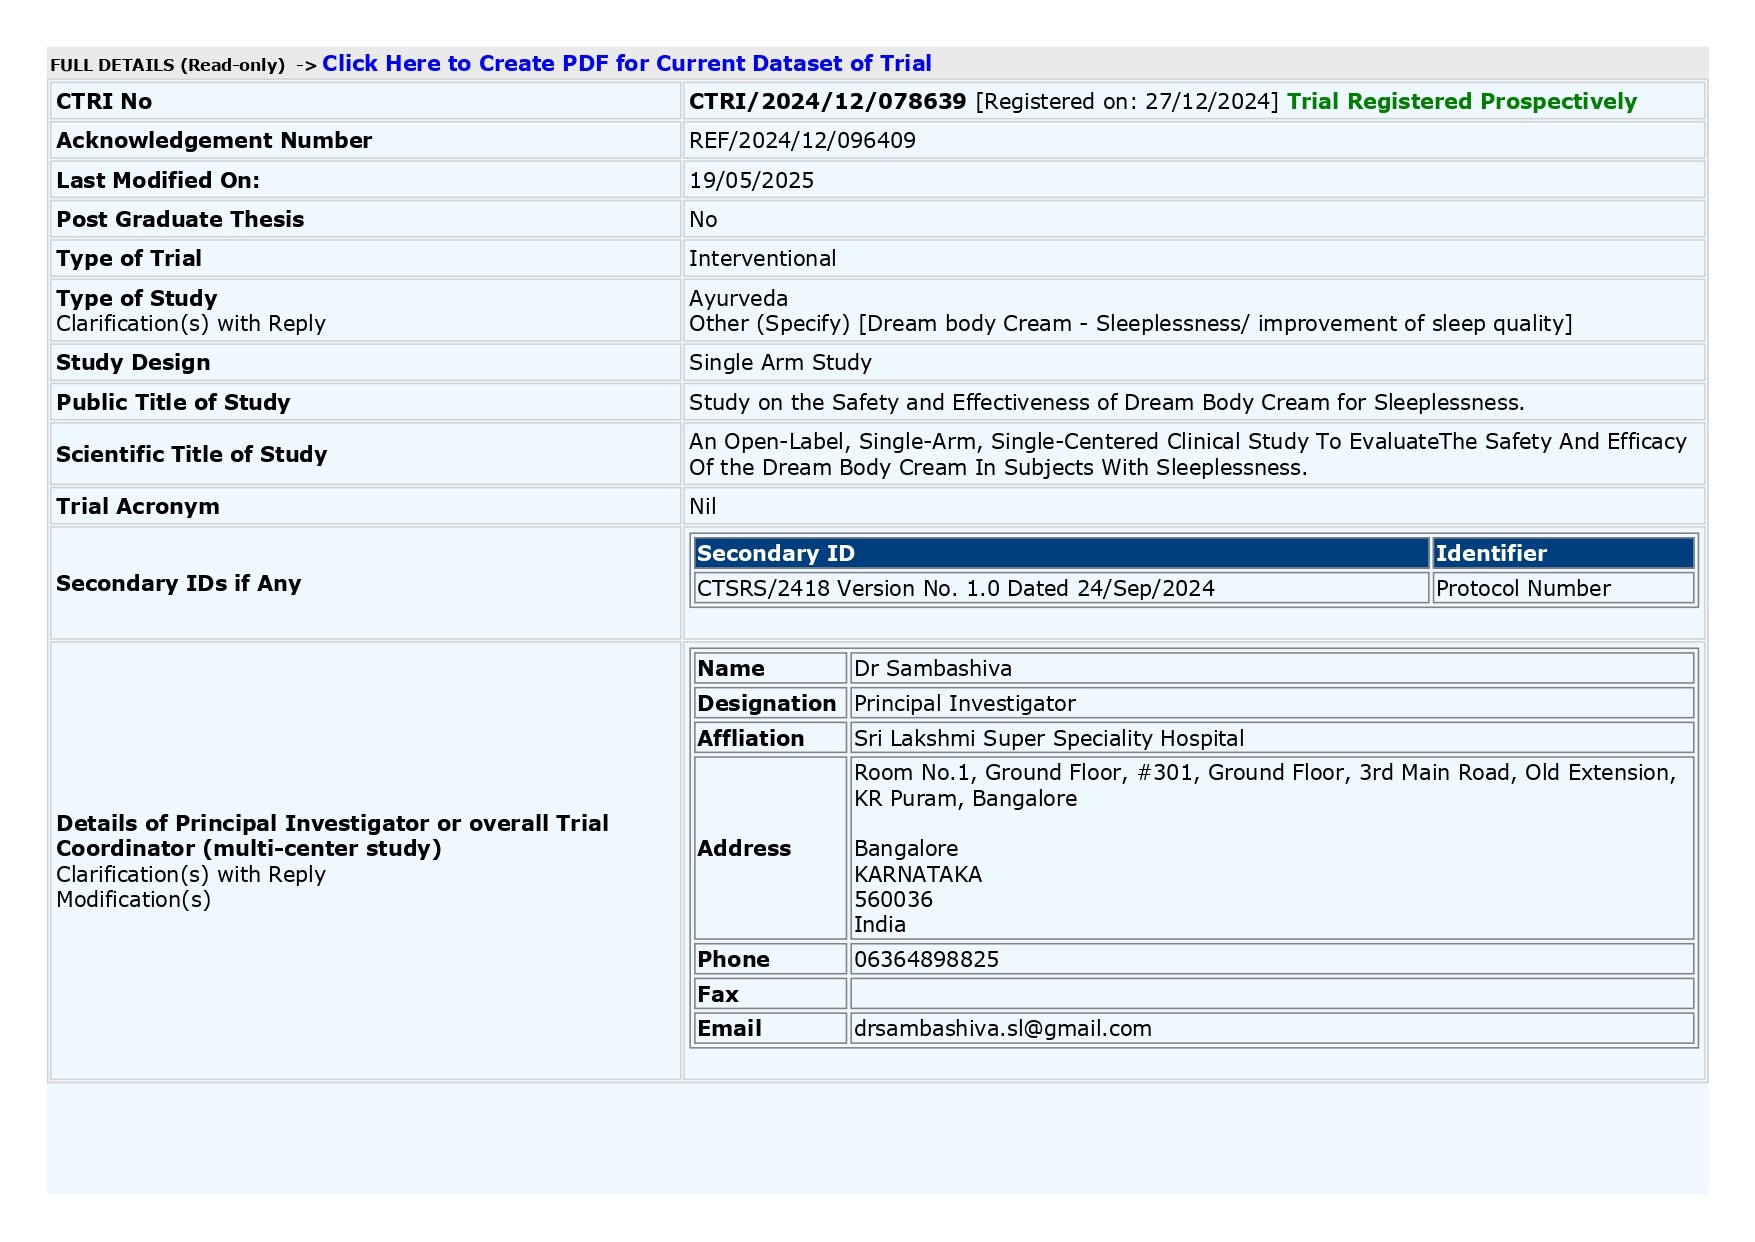Click the Trial Registered Prospectively status text
This screenshot has height=1242, width=1755.
(1460, 101)
